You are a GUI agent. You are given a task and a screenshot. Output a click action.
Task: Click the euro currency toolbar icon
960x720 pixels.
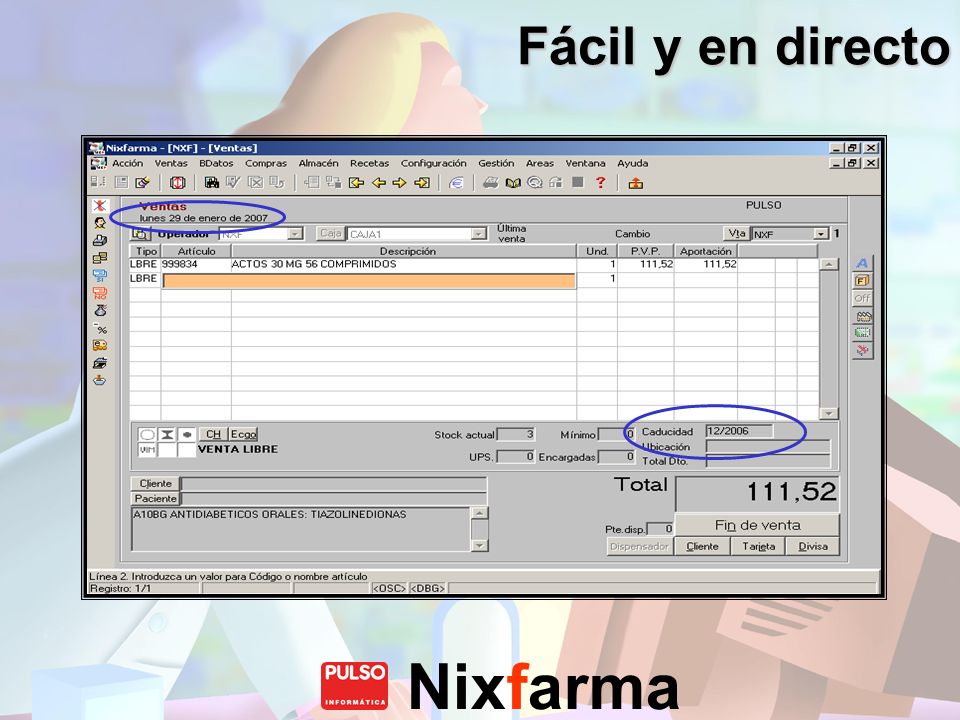(x=456, y=182)
